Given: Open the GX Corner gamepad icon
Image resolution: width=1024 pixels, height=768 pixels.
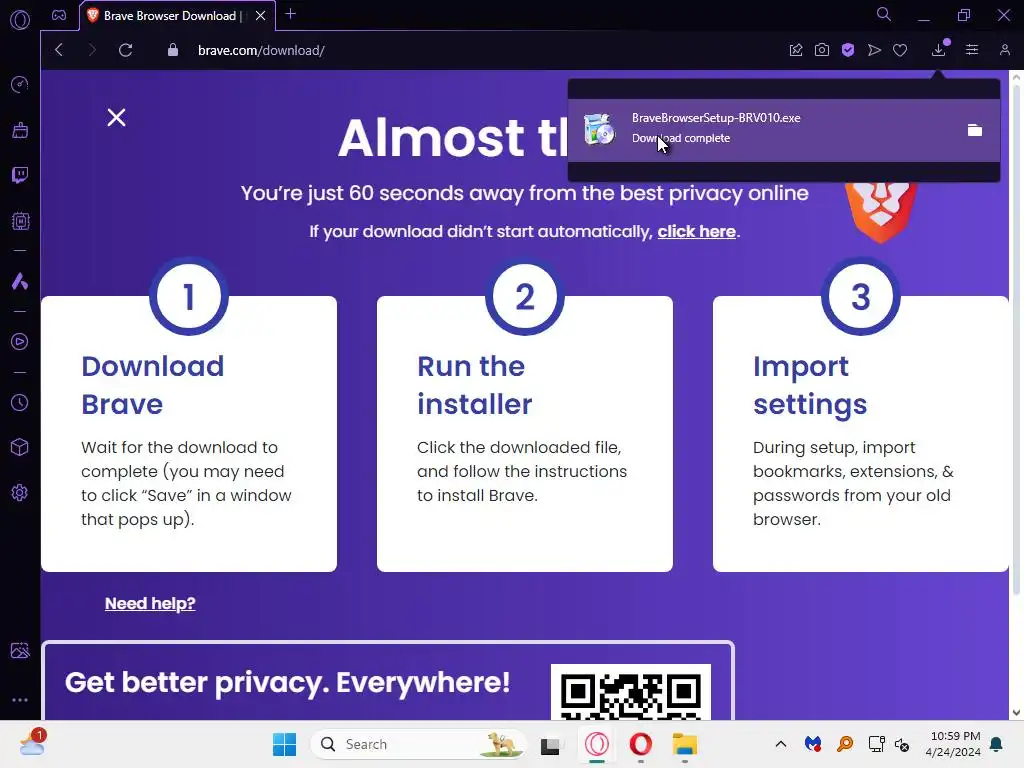Looking at the screenshot, I should coord(59,15).
